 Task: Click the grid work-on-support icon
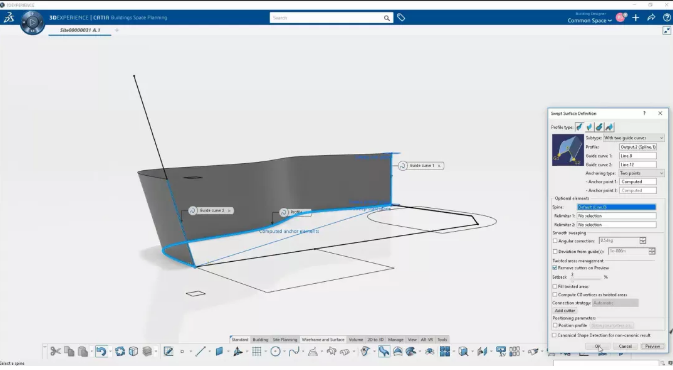click(257, 352)
